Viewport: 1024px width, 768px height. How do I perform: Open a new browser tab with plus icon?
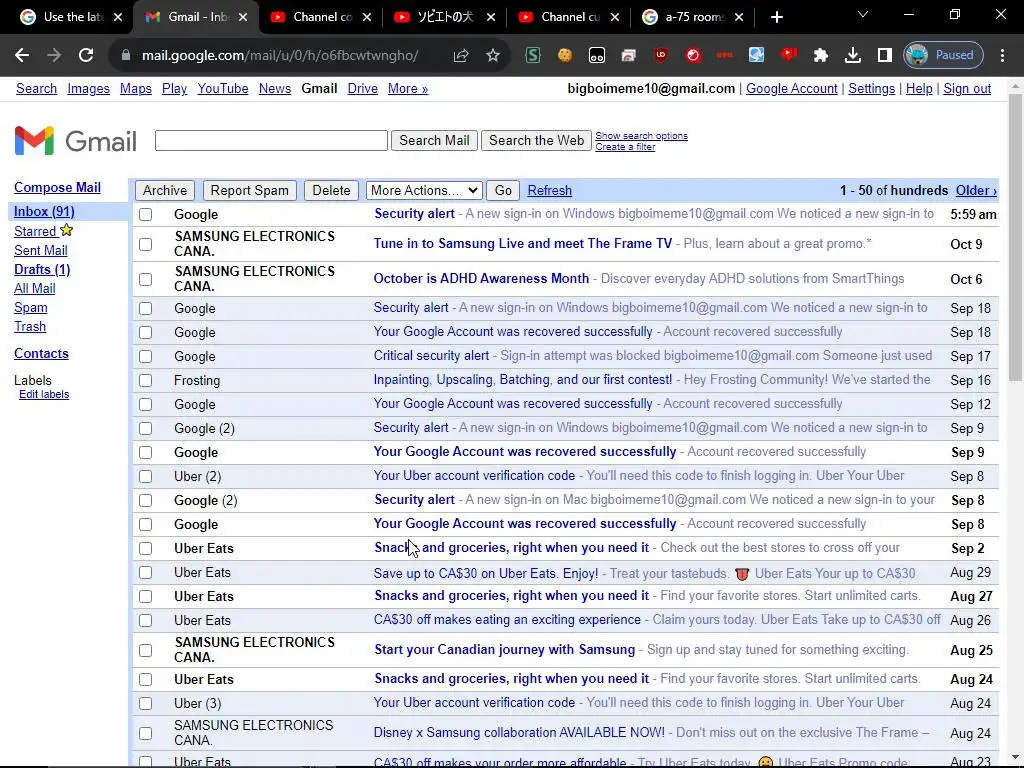click(x=776, y=17)
